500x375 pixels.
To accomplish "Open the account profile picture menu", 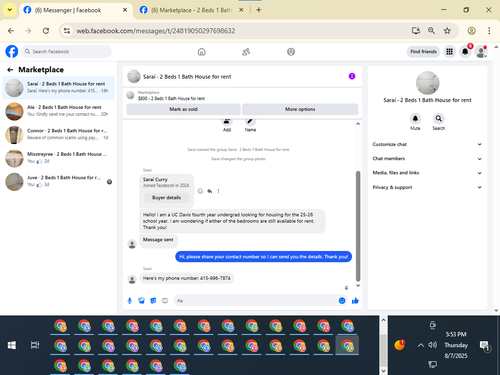I will [x=481, y=52].
